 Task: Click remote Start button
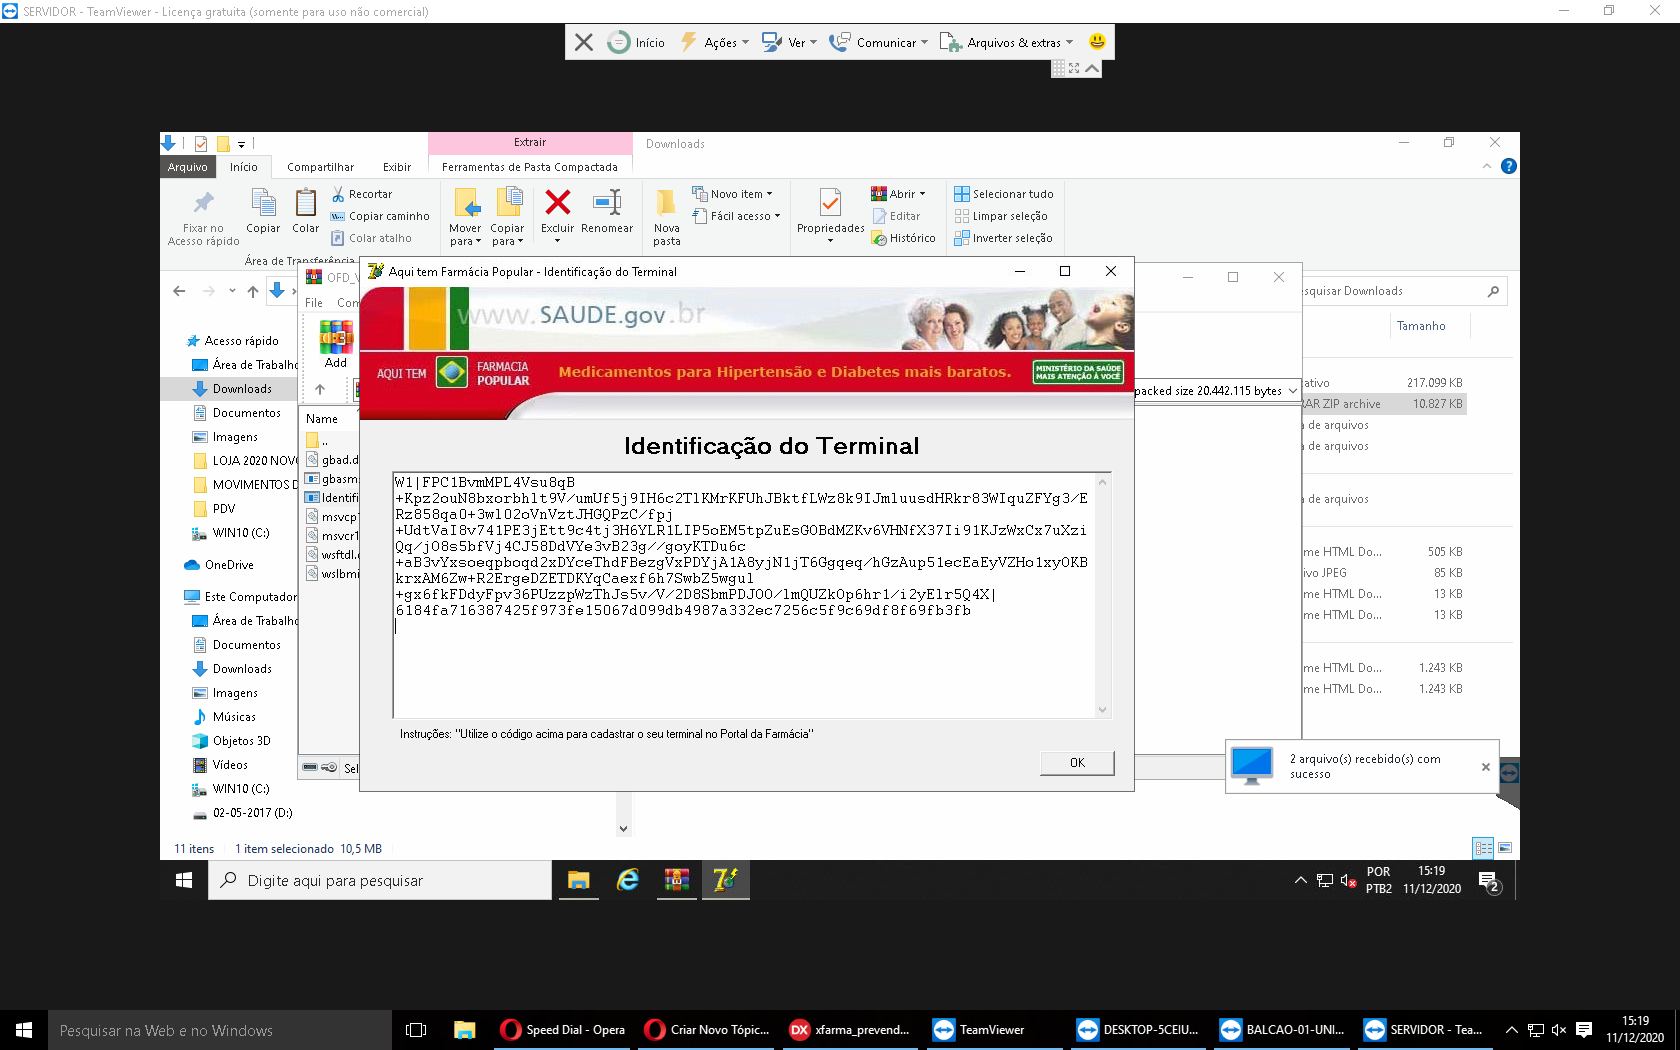coord(184,880)
